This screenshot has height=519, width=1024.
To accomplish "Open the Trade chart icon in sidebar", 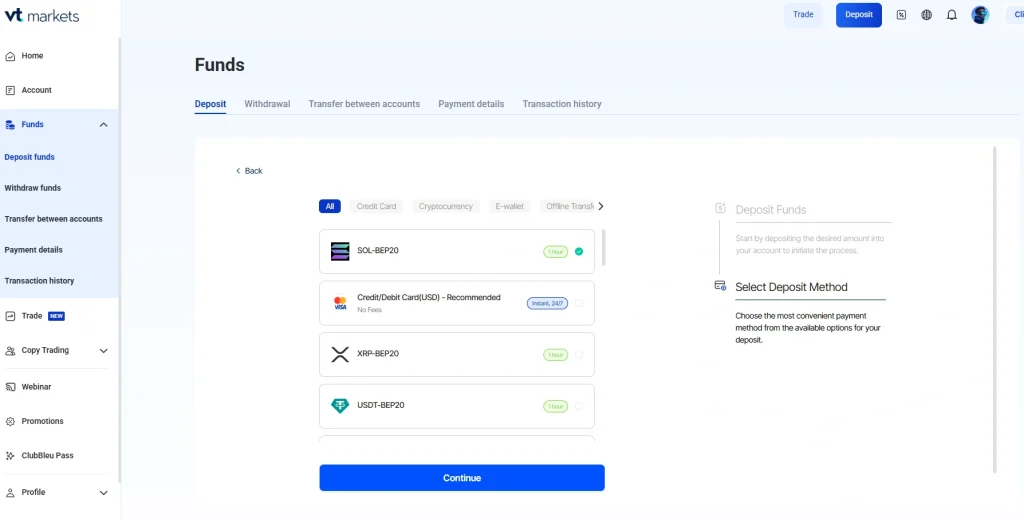I will [x=10, y=316].
